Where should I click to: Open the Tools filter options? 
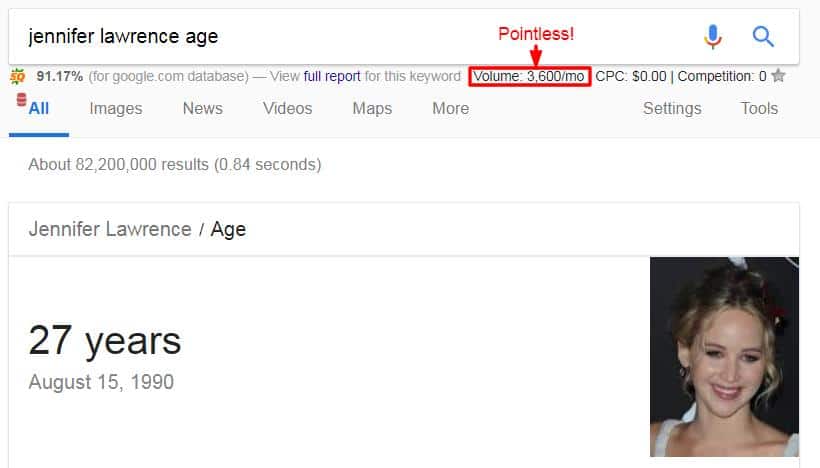[759, 108]
